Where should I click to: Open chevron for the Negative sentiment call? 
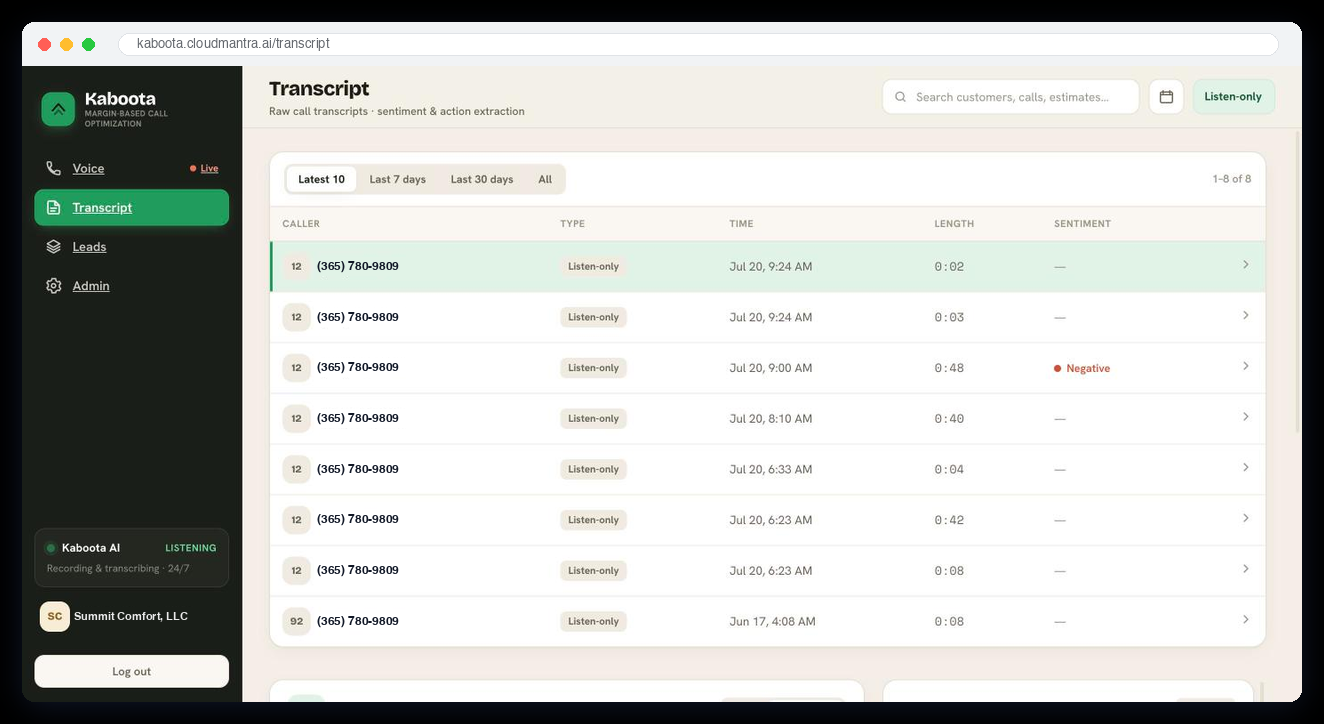tap(1245, 366)
